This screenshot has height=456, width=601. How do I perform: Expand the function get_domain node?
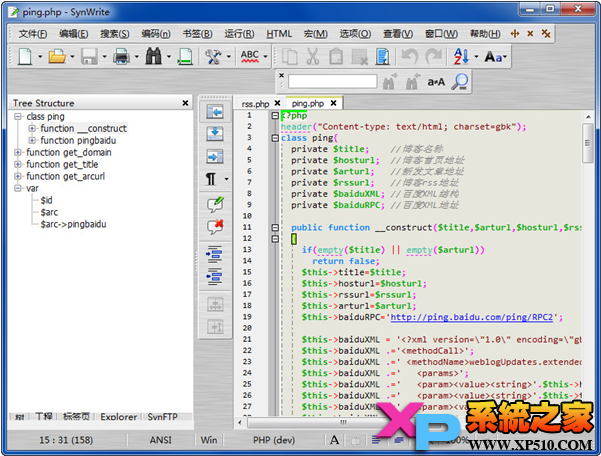coord(18,152)
